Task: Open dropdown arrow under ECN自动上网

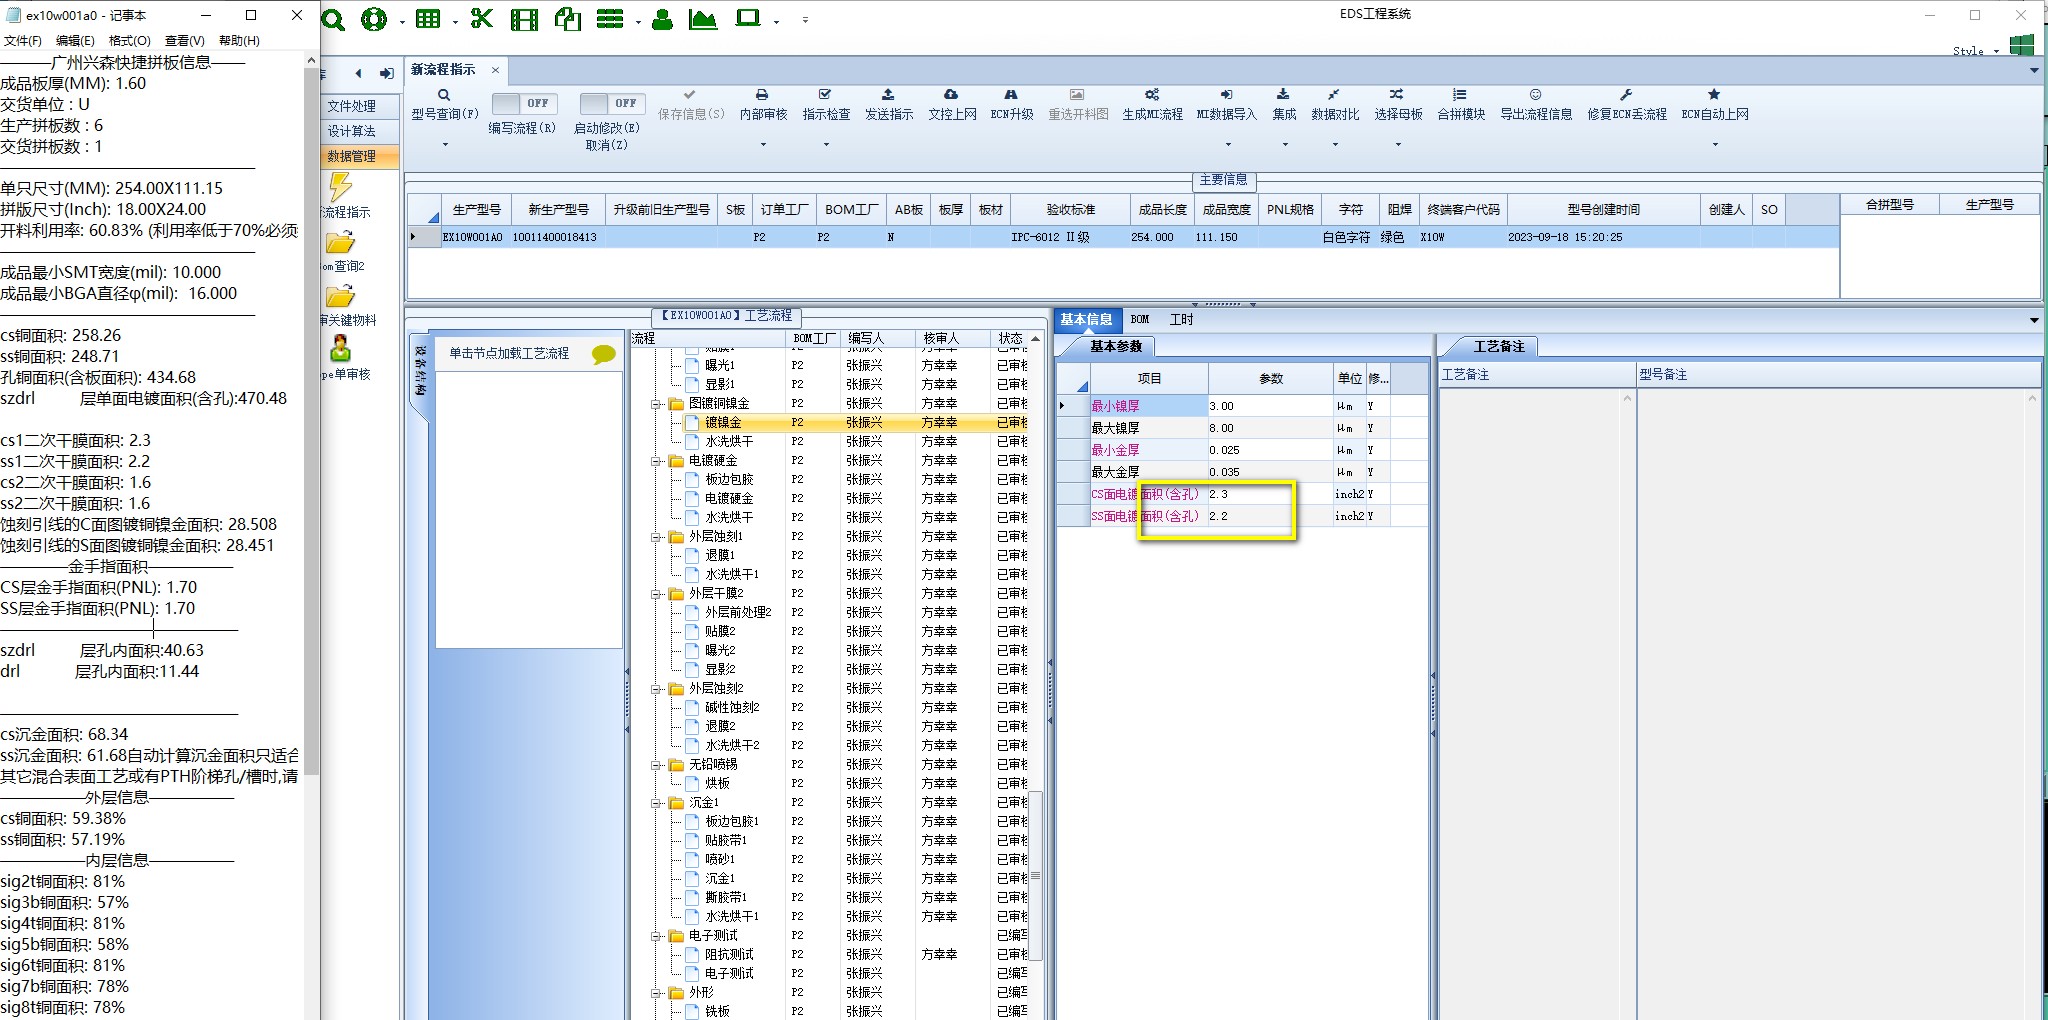Action: tap(1715, 145)
